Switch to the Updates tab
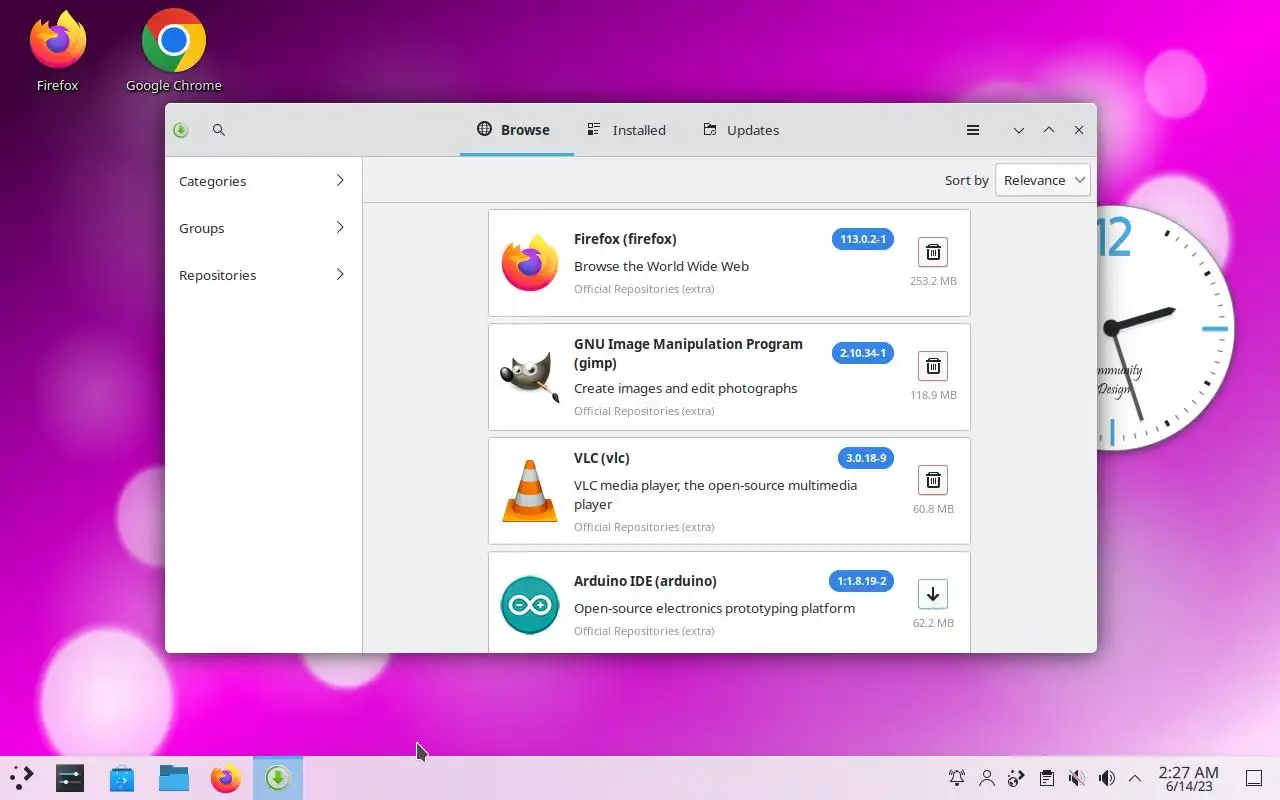 point(741,130)
